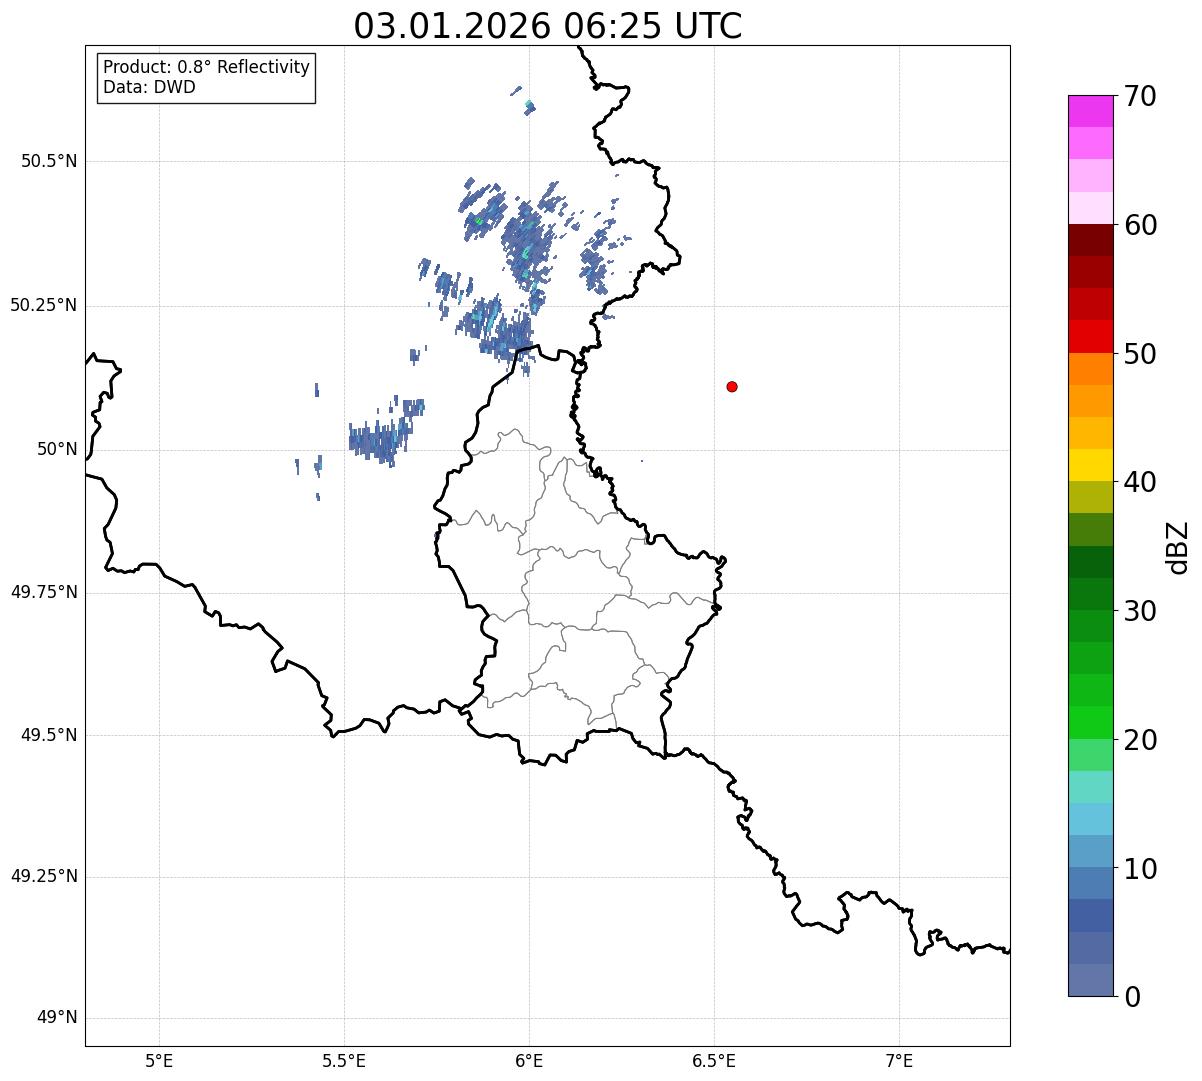
Task: Click the 6°E longitude tick label
Action: pyautogui.click(x=529, y=1061)
